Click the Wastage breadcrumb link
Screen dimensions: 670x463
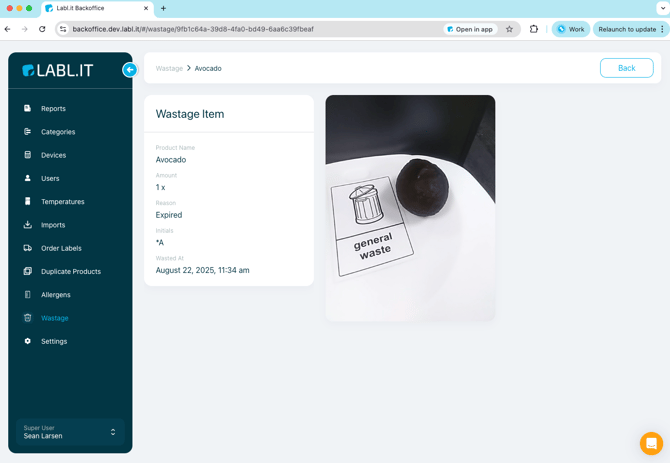click(x=169, y=68)
